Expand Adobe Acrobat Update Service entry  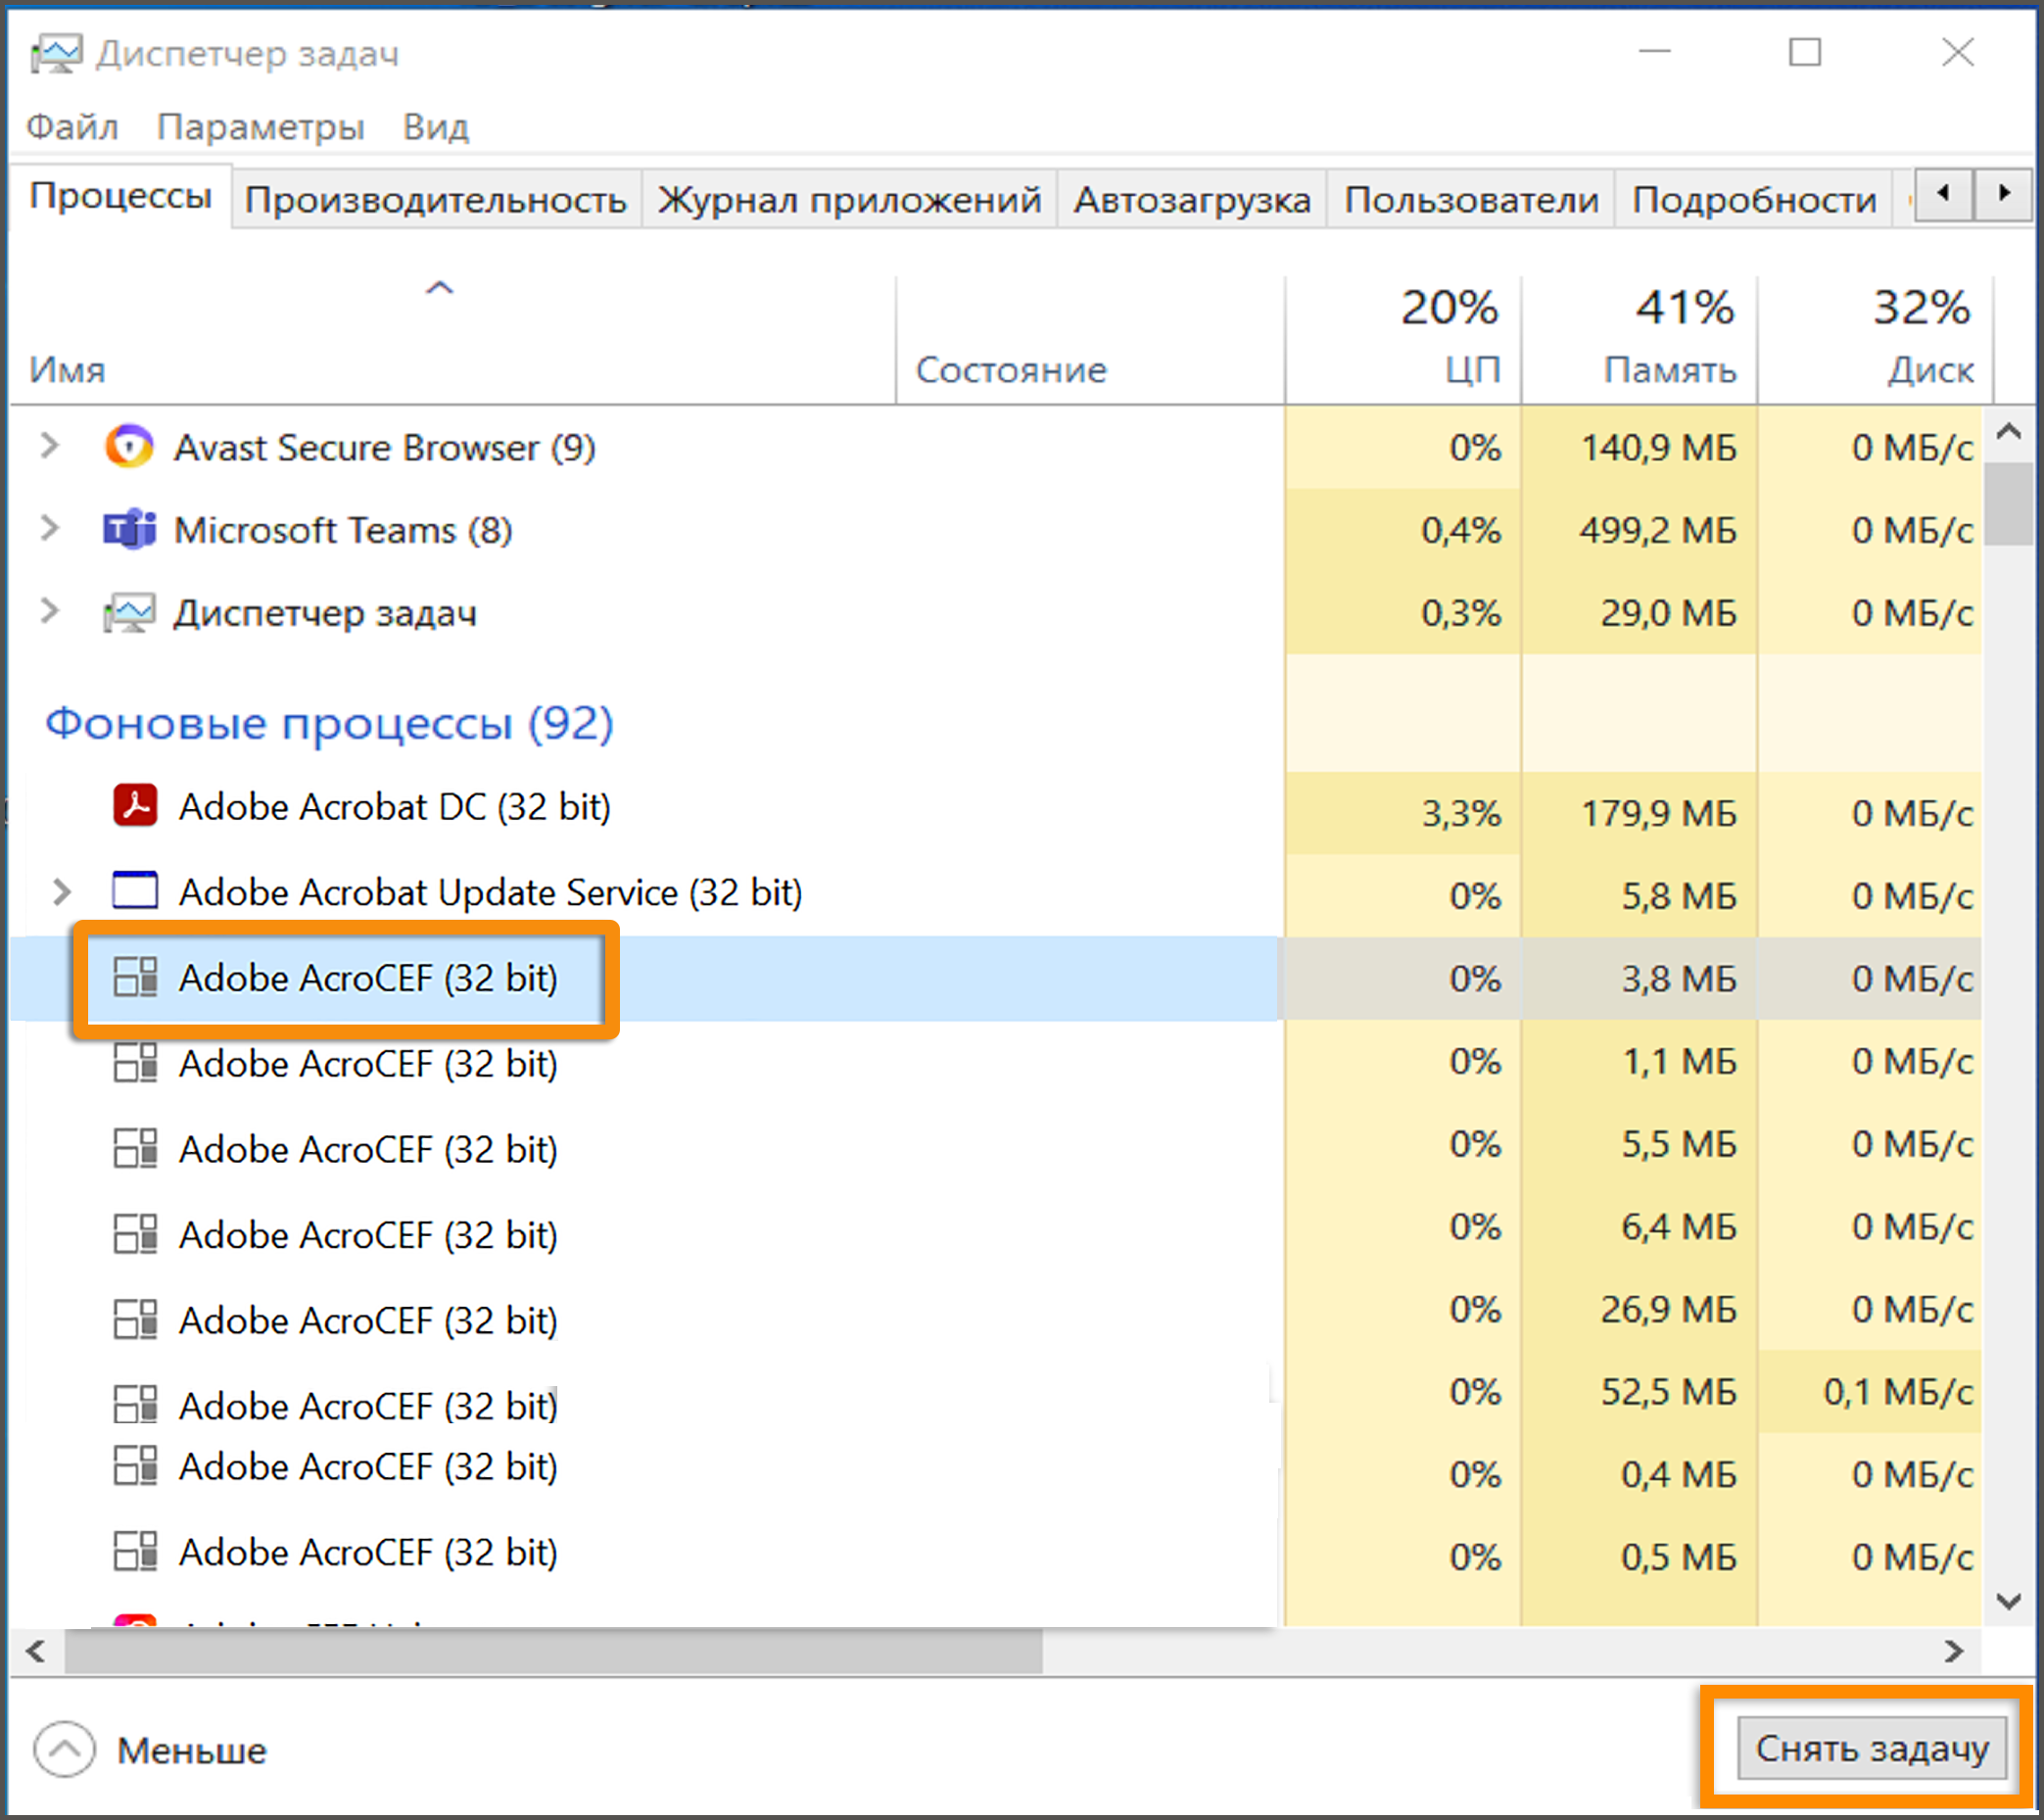[61, 891]
